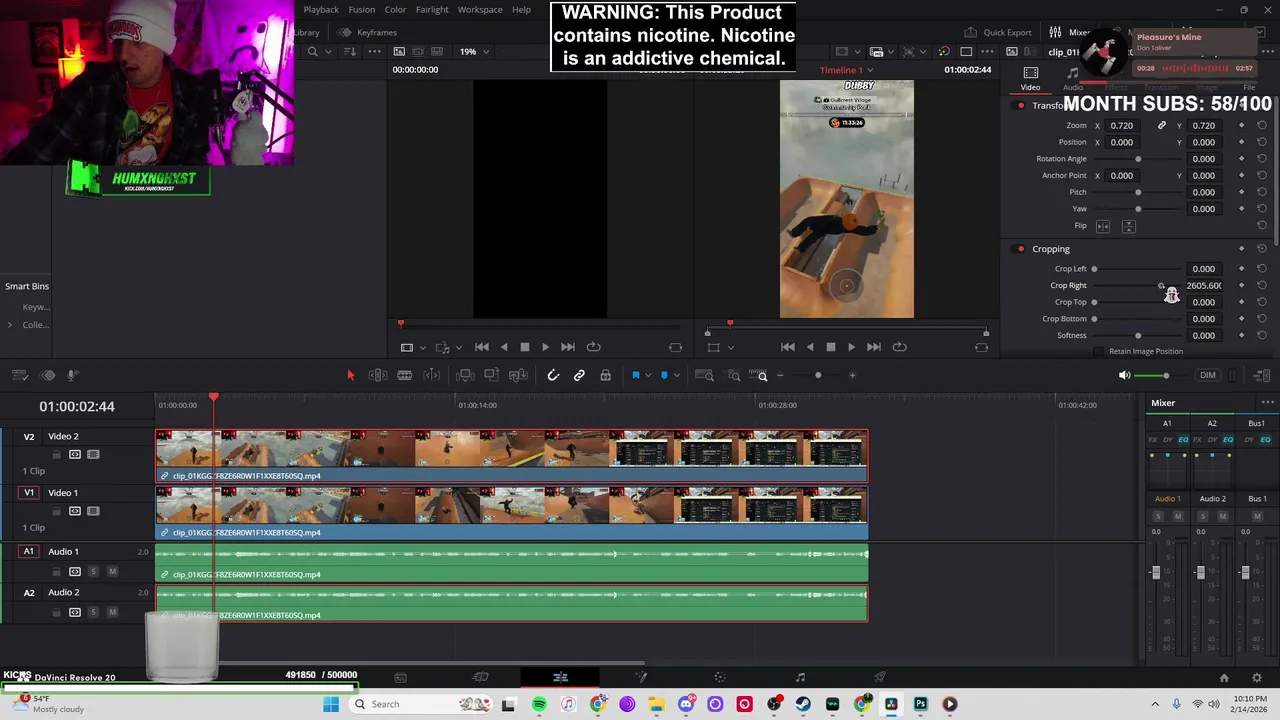Select the Blade Edit Mode tool
Viewport: 1280px width, 720px height.
pos(432,375)
